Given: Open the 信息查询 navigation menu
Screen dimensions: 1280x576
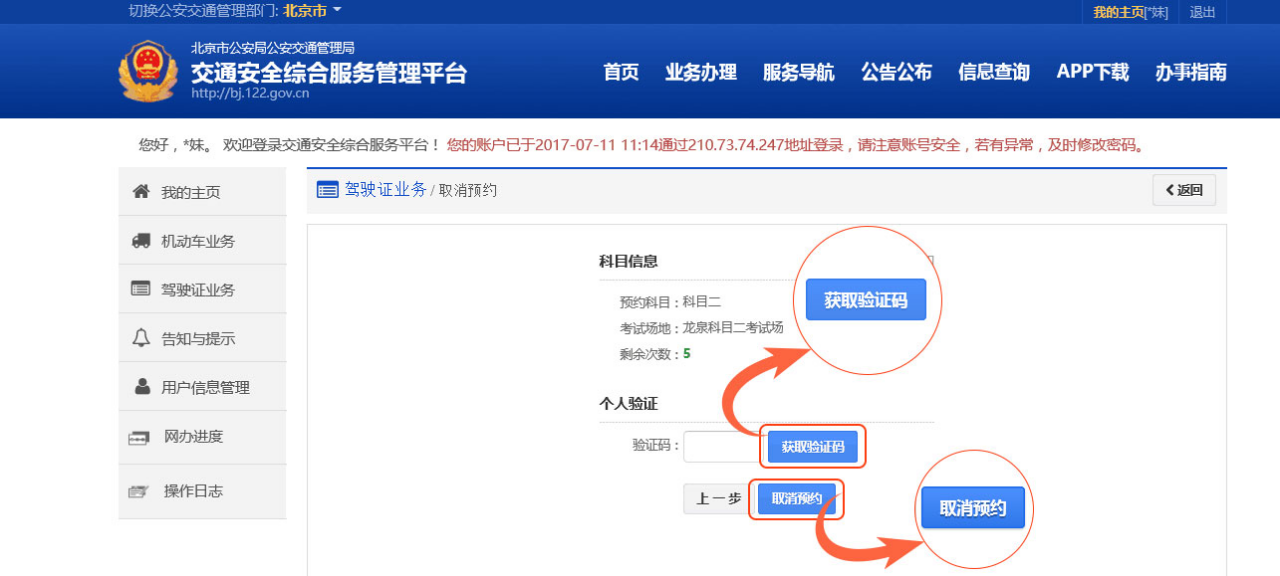Looking at the screenshot, I should pos(993,72).
